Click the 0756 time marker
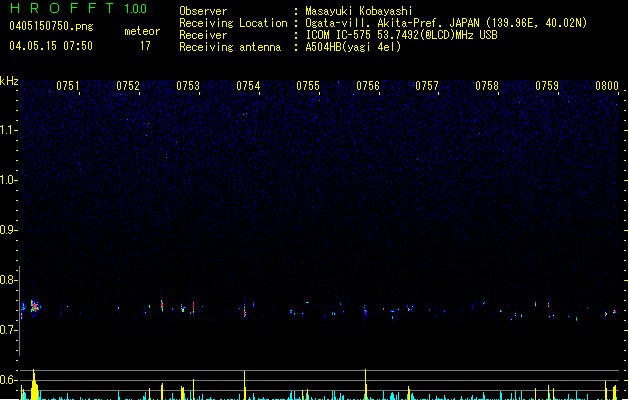The image size is (629, 400). [368, 86]
